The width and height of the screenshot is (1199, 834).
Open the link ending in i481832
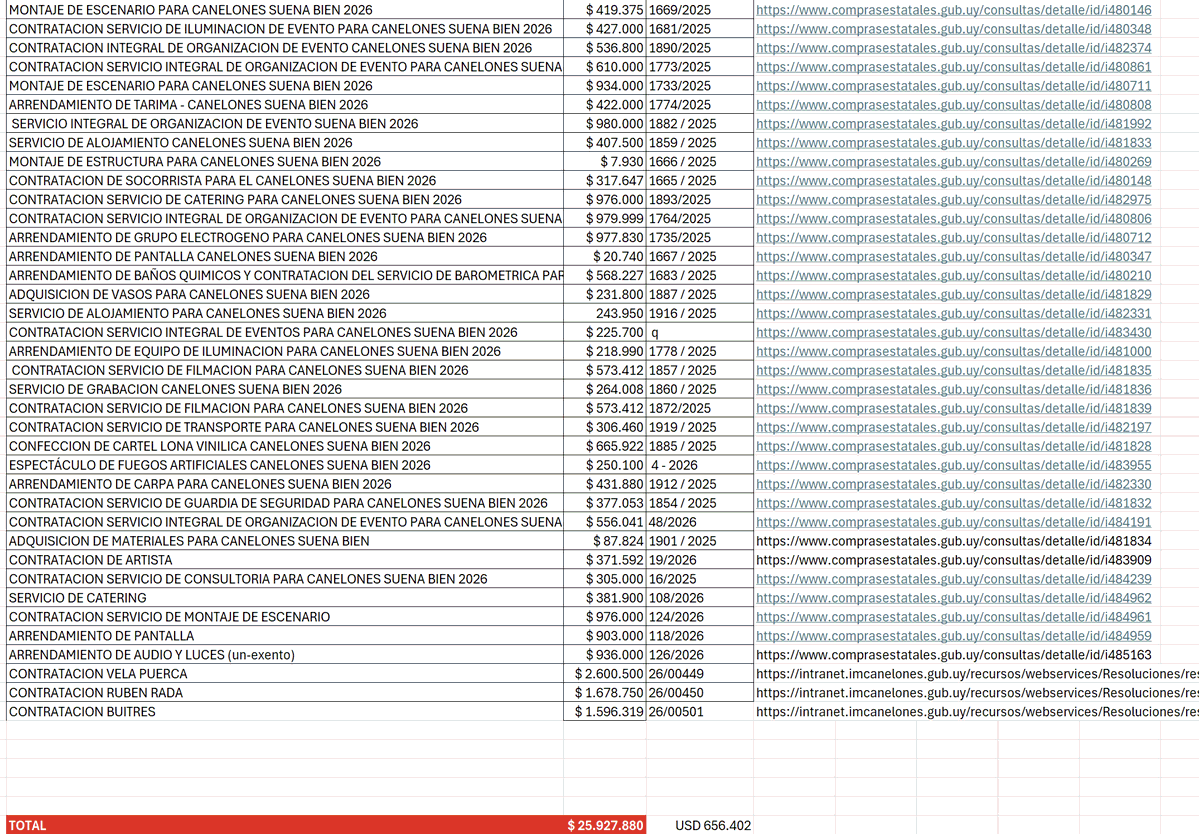(954, 503)
